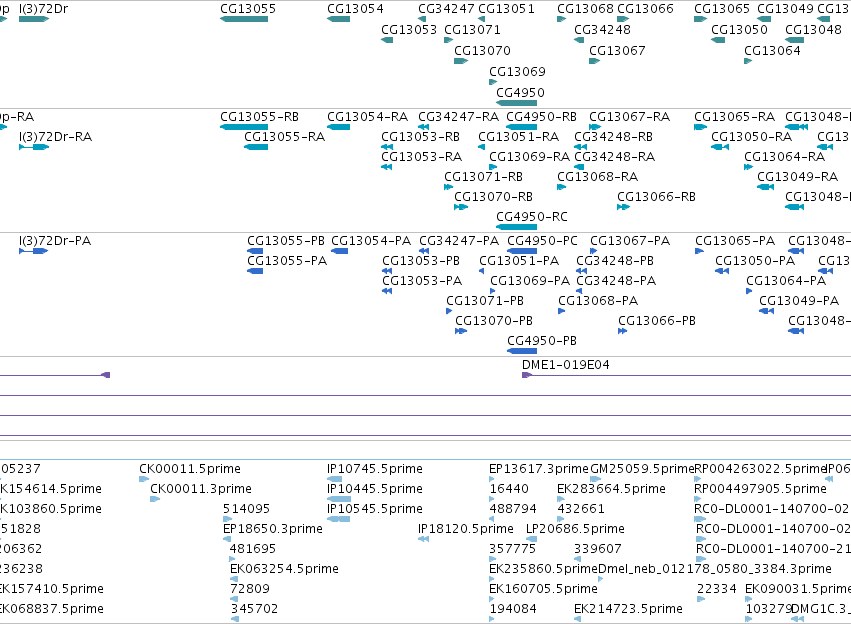Click CDS label CG13053-PB
The width and height of the screenshot is (851, 624).
421,261
